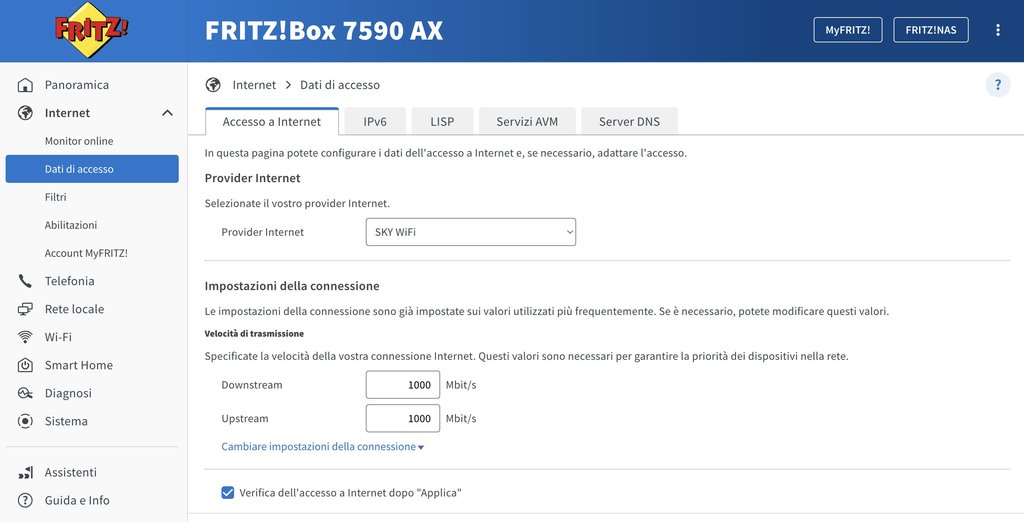Image resolution: width=1024 pixels, height=522 pixels.
Task: Open the three-dot menu in header
Action: 997,30
